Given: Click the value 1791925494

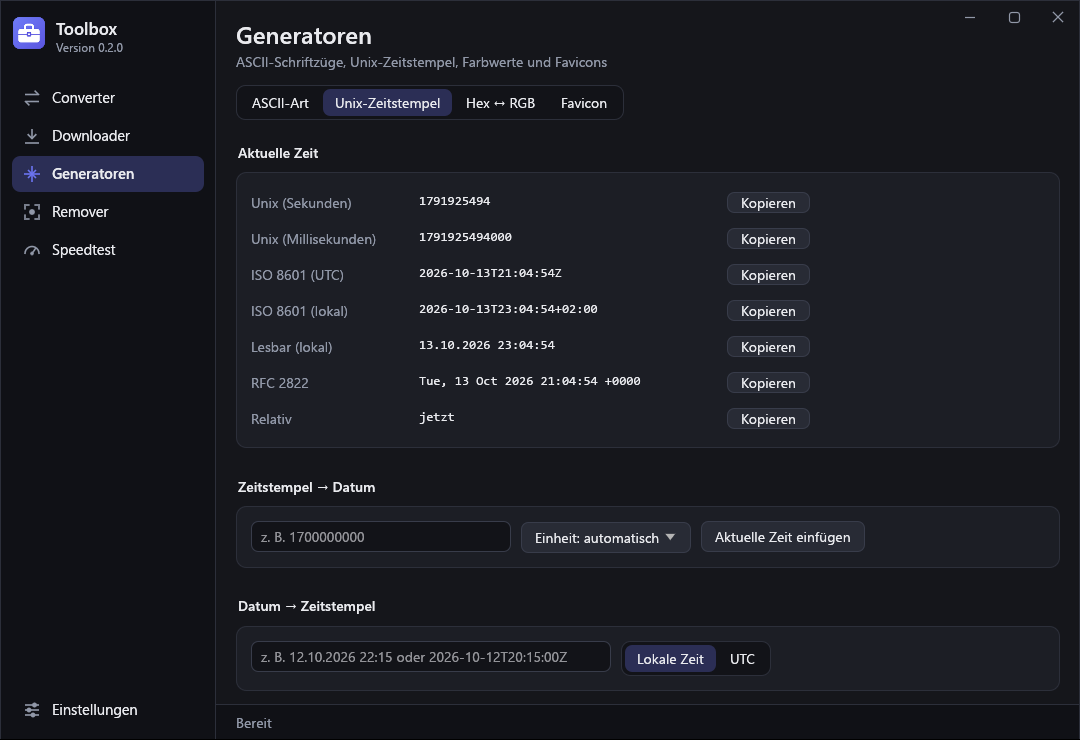Looking at the screenshot, I should click(455, 201).
